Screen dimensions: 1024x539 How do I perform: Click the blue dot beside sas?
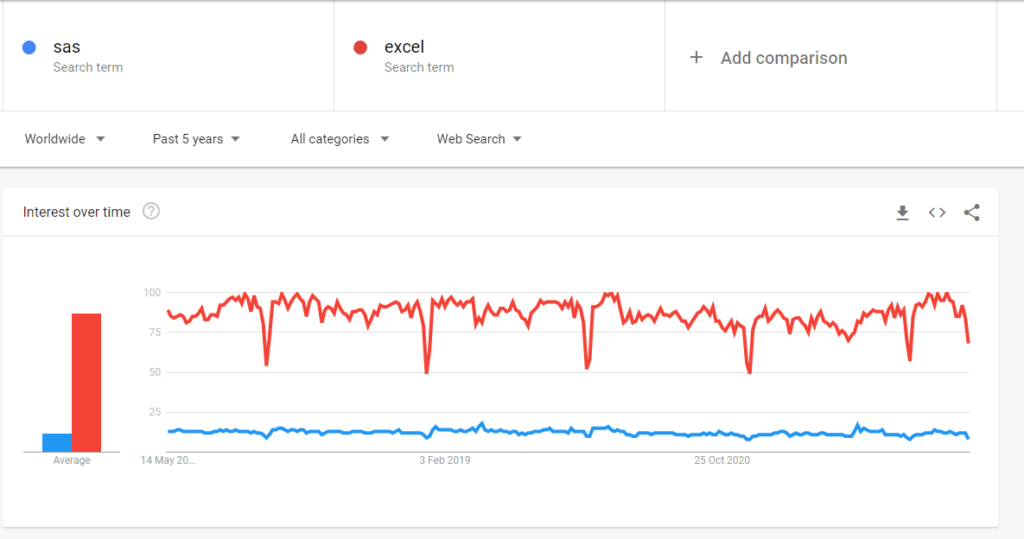tap(29, 47)
